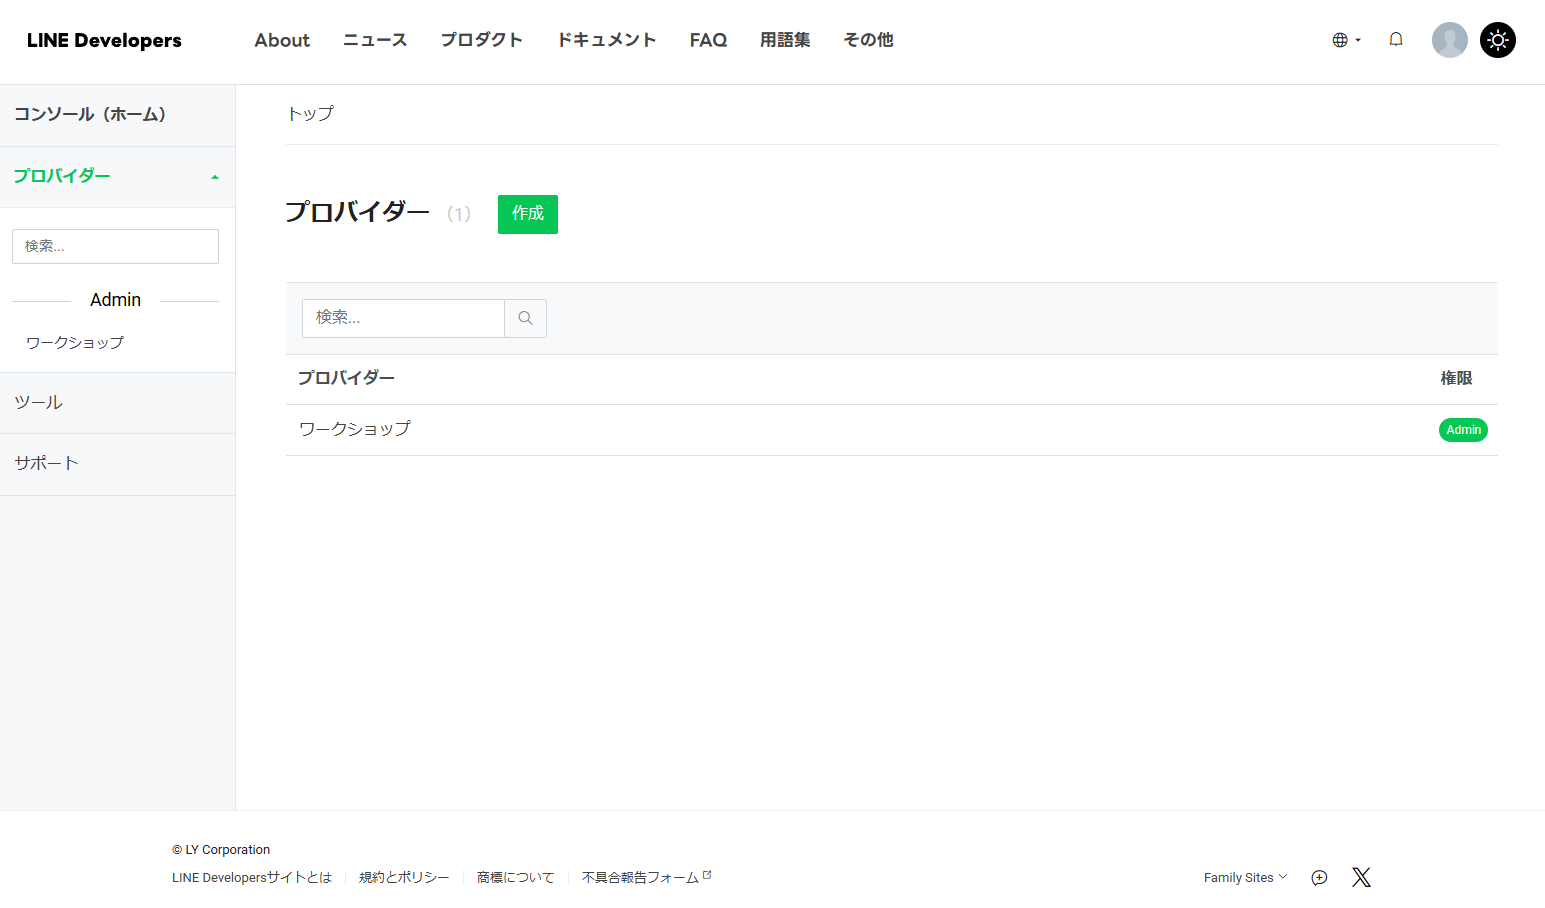The width and height of the screenshot is (1545, 908).
Task: Click the LINE Developers logo
Action: (x=104, y=40)
